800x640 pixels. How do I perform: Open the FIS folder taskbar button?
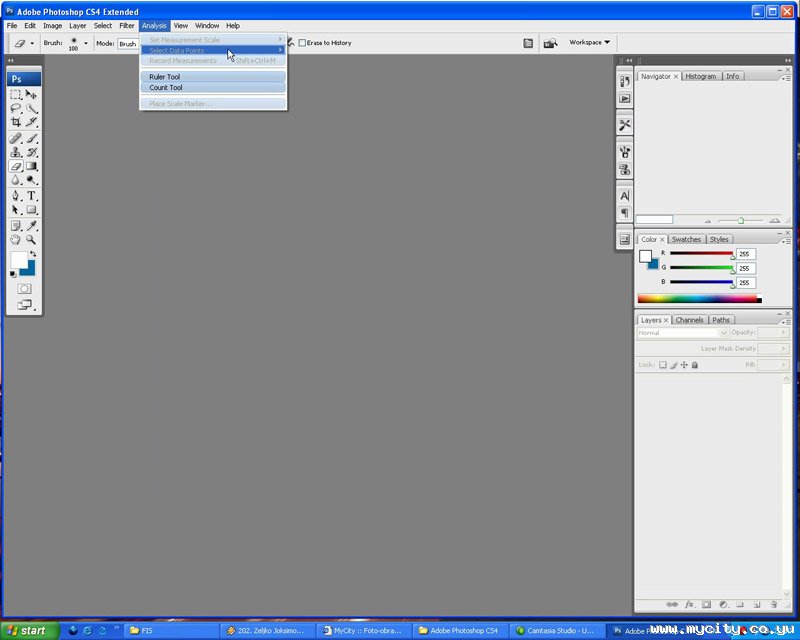[171, 631]
